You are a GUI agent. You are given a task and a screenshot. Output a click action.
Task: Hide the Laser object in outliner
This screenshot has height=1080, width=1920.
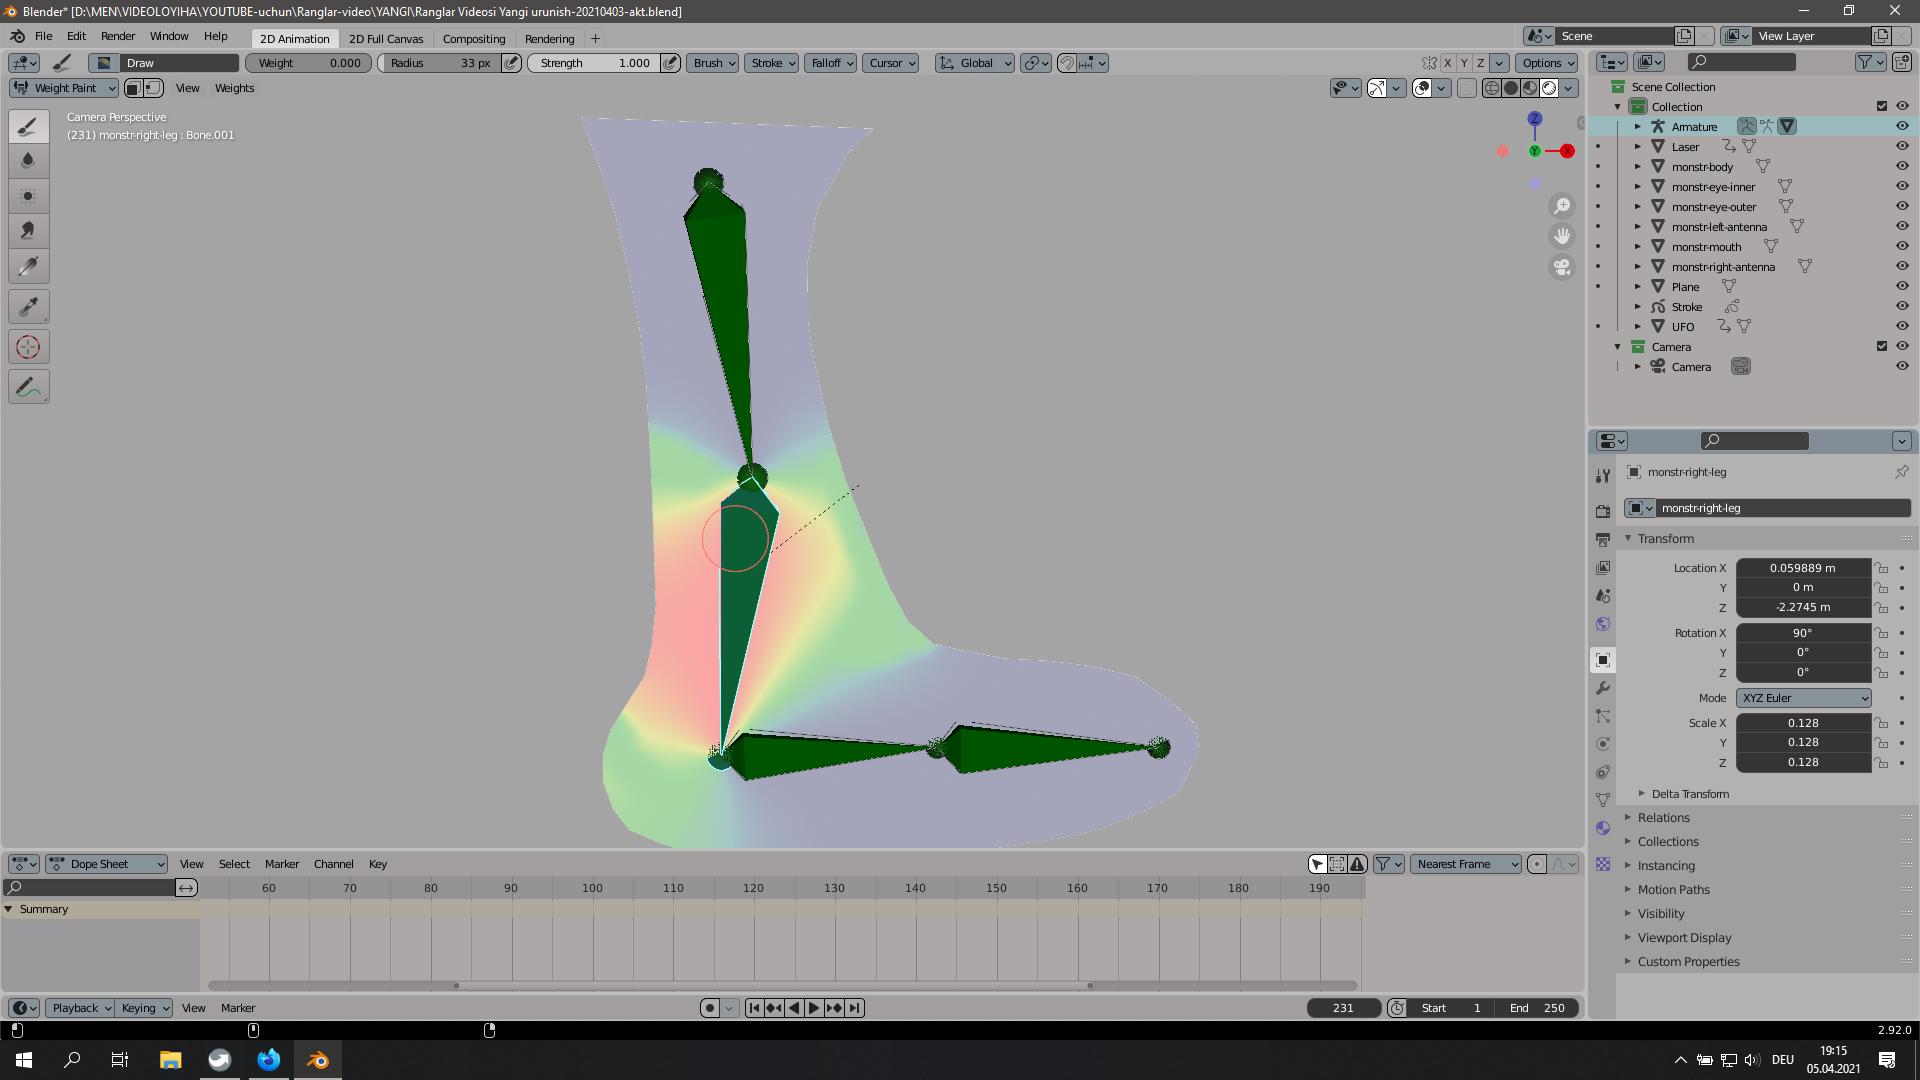click(1902, 146)
